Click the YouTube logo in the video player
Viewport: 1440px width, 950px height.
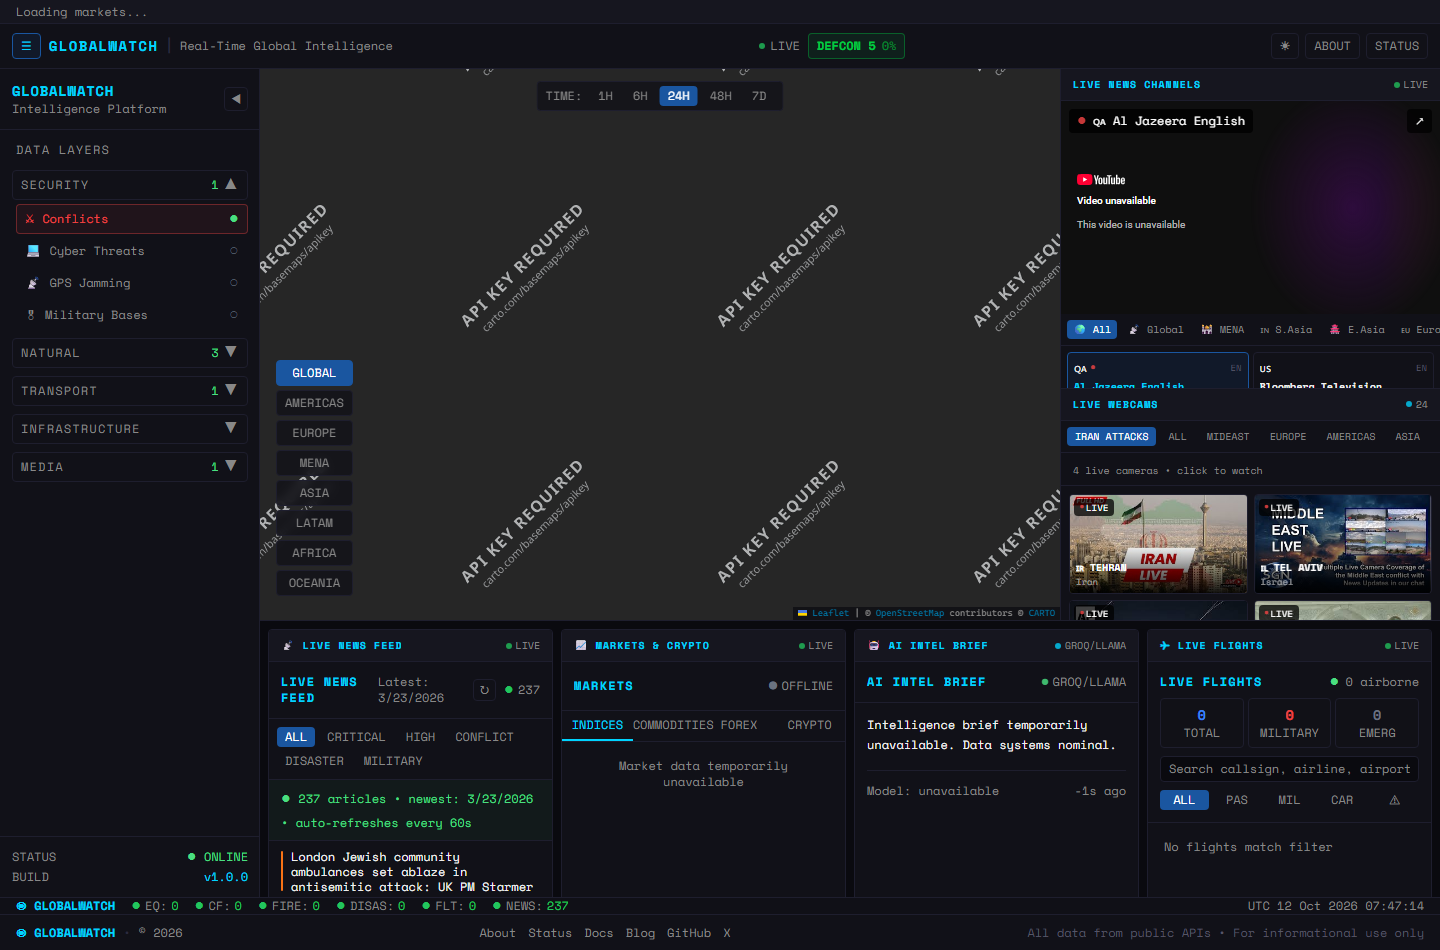coord(1101,180)
